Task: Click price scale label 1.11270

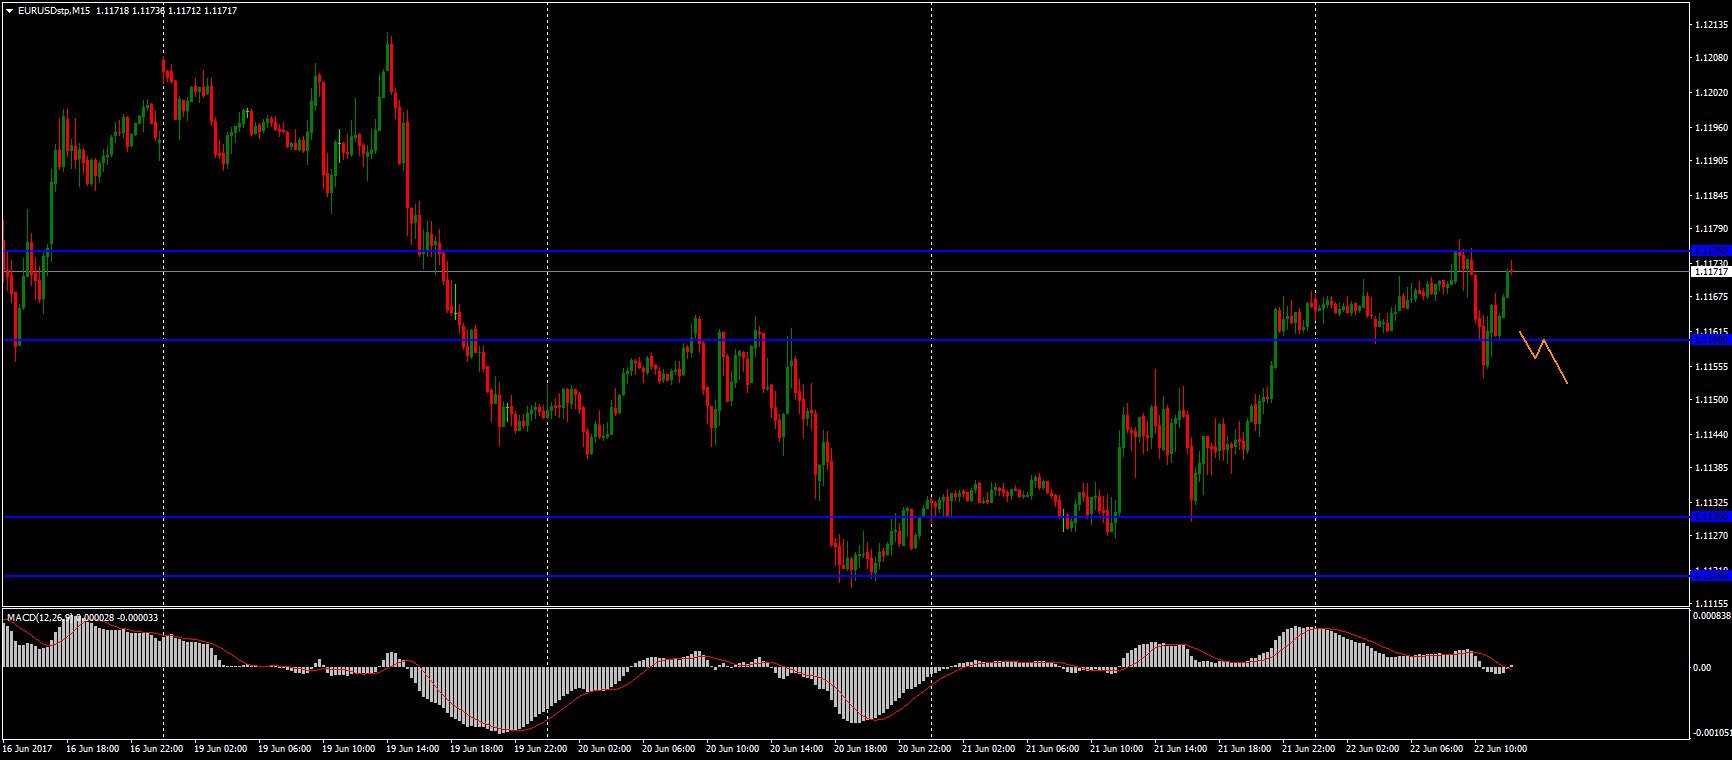Action: tap(1712, 536)
